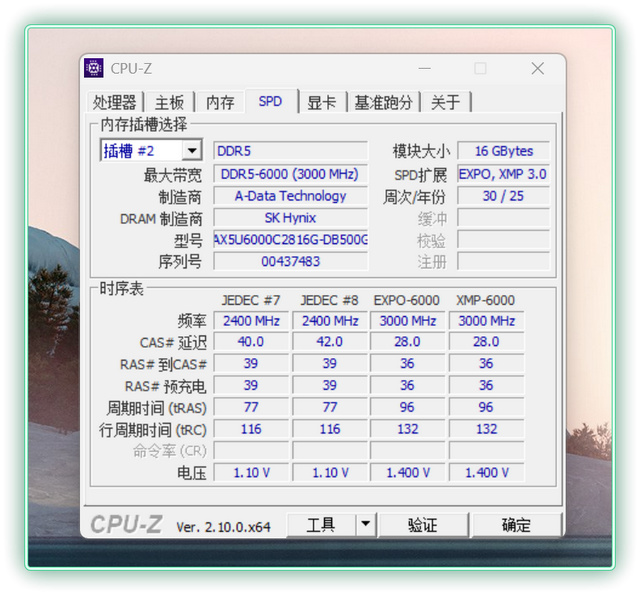The width and height of the screenshot is (640, 595).
Task: Click the DDR5 memory type field
Action: click(x=290, y=151)
